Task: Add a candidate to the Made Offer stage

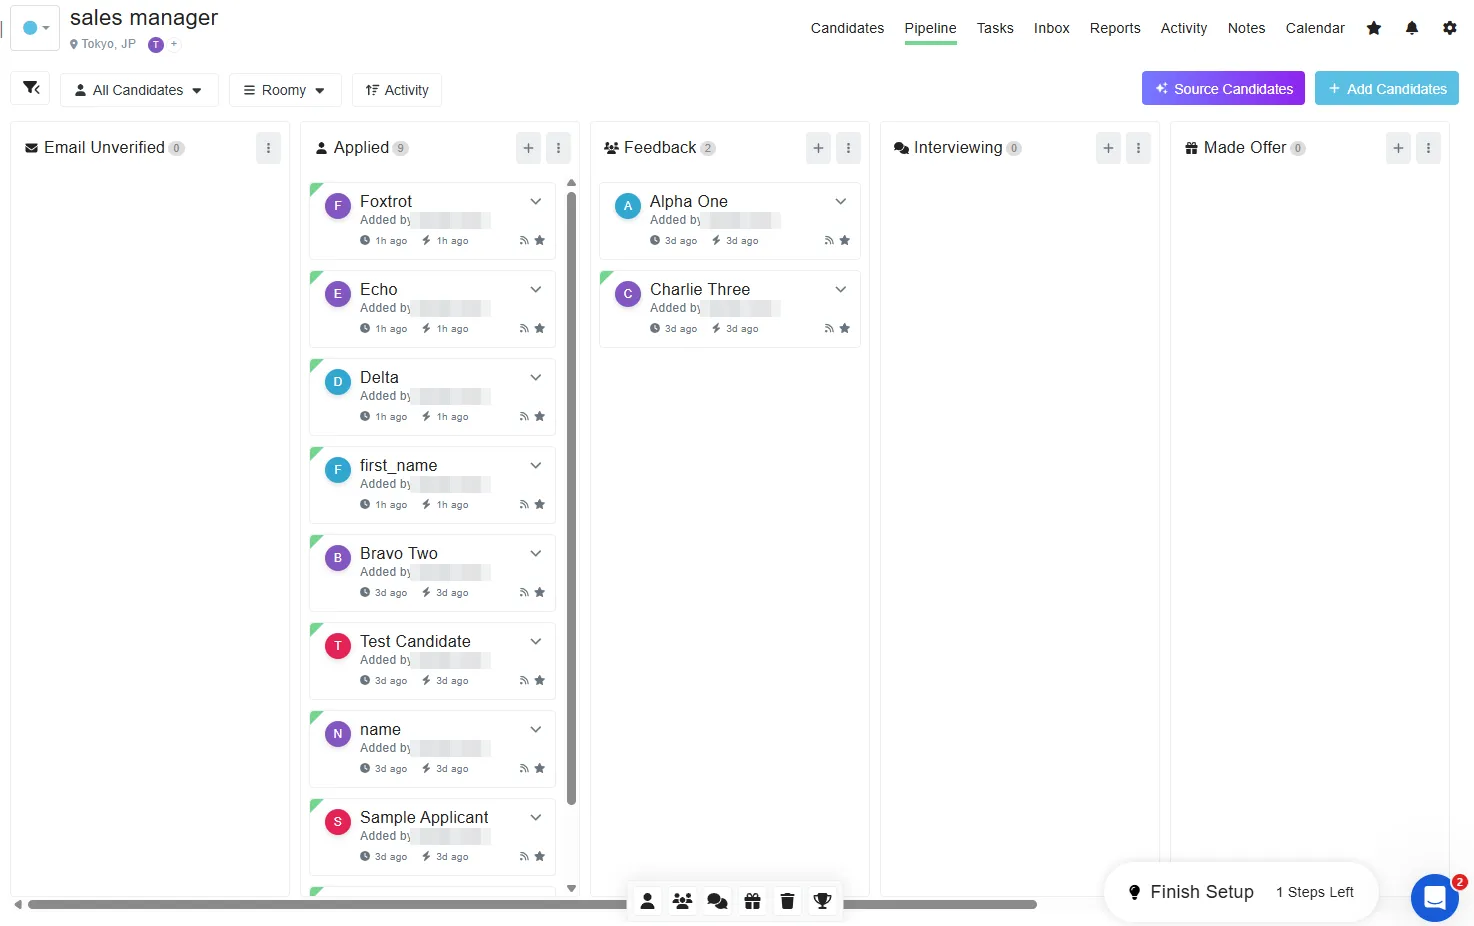Action: pos(1399,148)
